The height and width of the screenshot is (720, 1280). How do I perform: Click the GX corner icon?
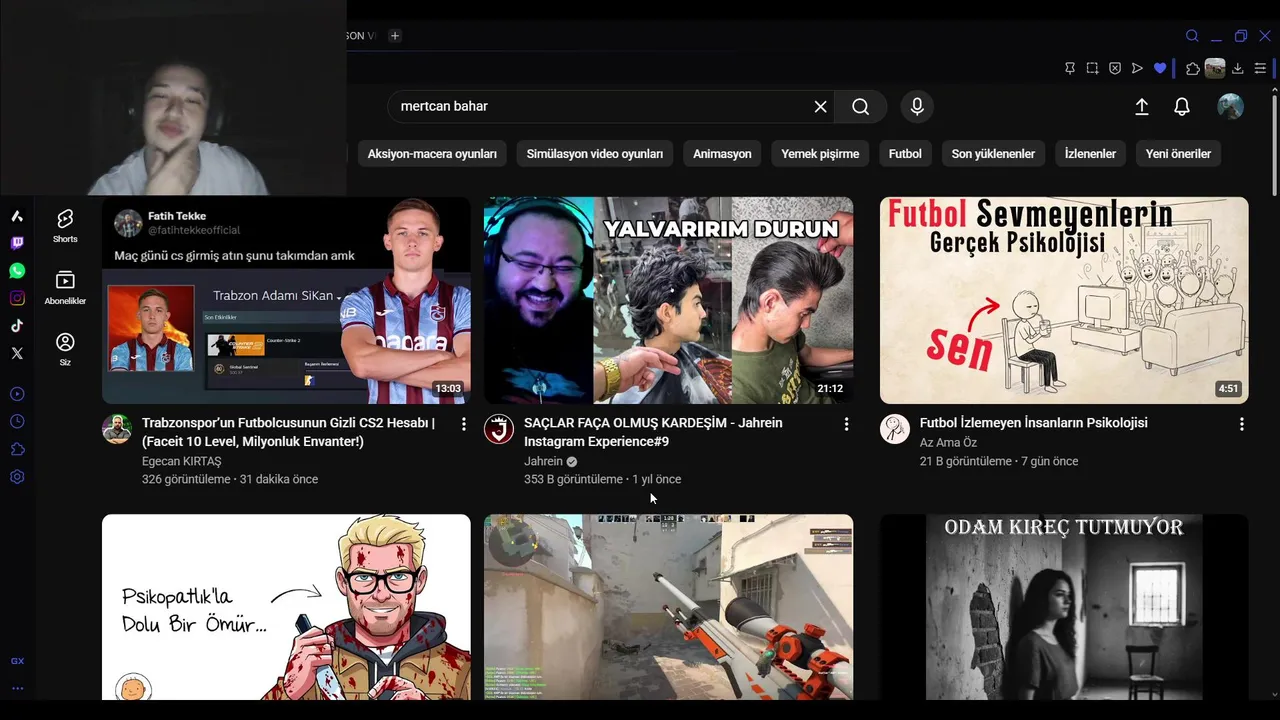click(17, 661)
